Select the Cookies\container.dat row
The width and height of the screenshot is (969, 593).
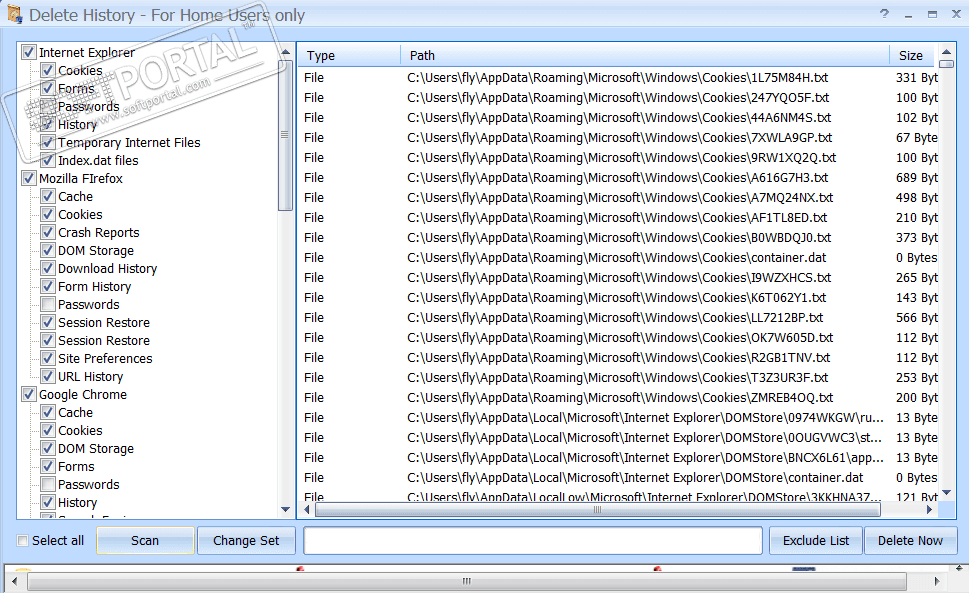[619, 258]
